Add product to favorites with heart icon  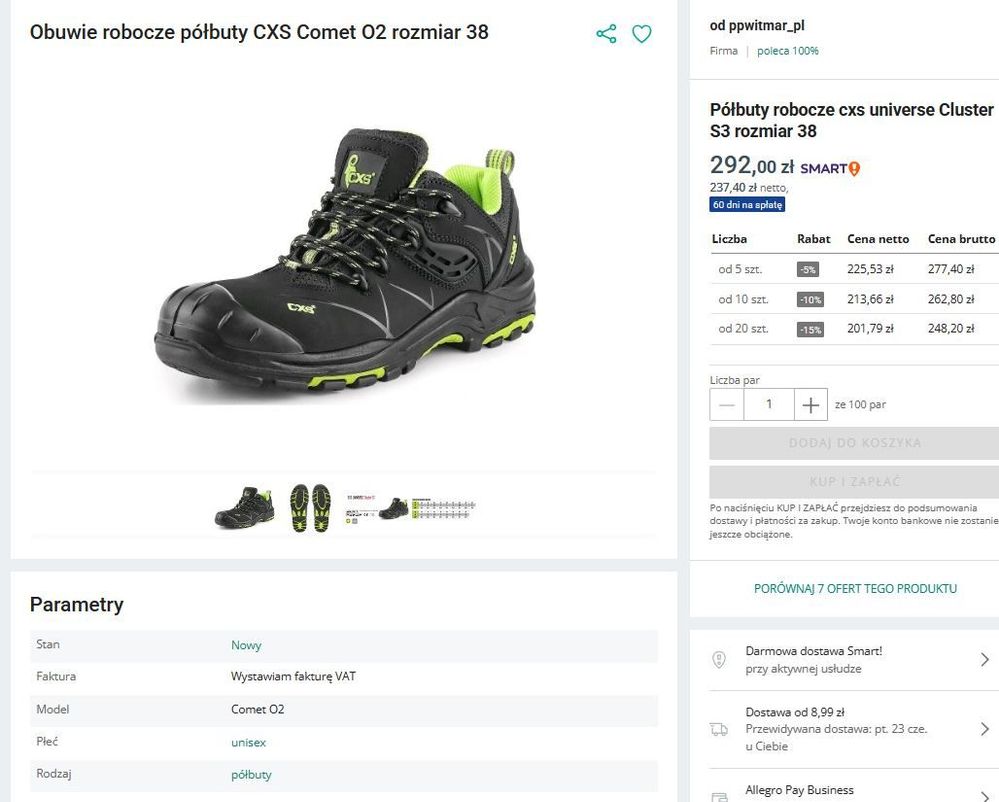(642, 34)
